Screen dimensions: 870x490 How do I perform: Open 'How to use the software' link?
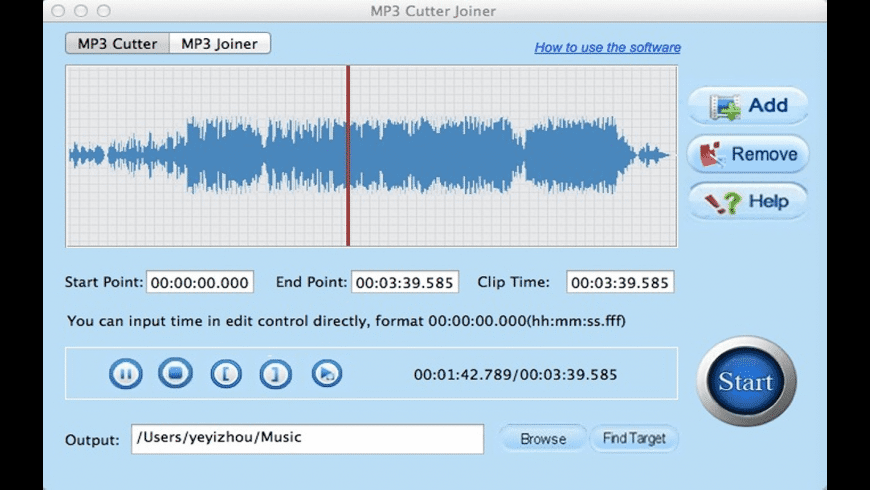pos(608,47)
